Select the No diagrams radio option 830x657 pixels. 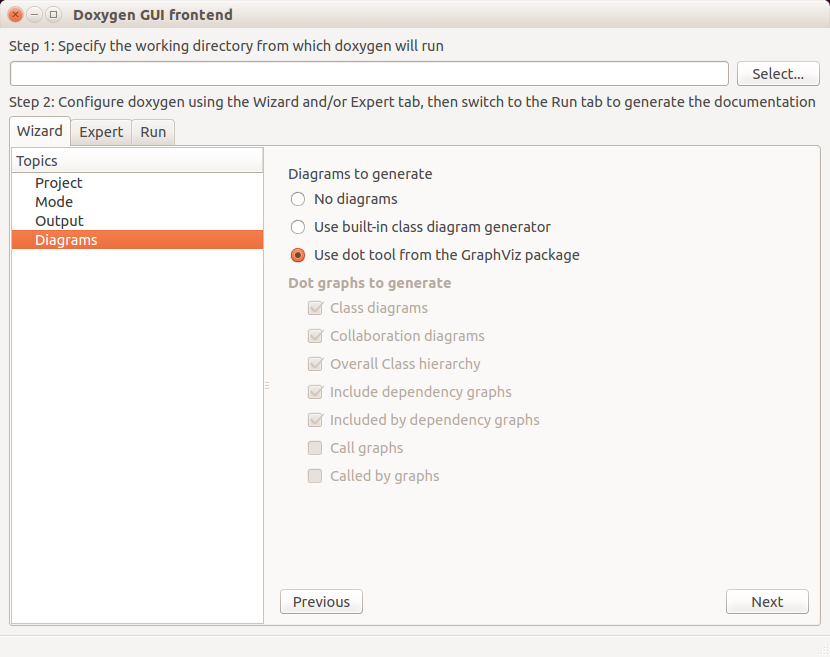[298, 199]
